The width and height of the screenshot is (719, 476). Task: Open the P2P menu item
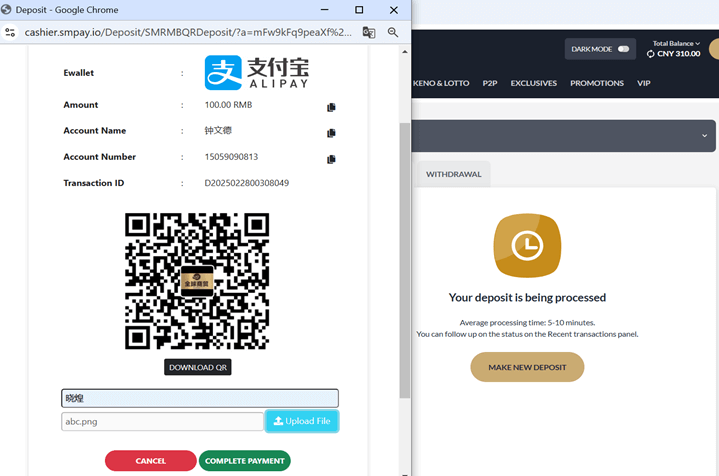pyautogui.click(x=490, y=83)
